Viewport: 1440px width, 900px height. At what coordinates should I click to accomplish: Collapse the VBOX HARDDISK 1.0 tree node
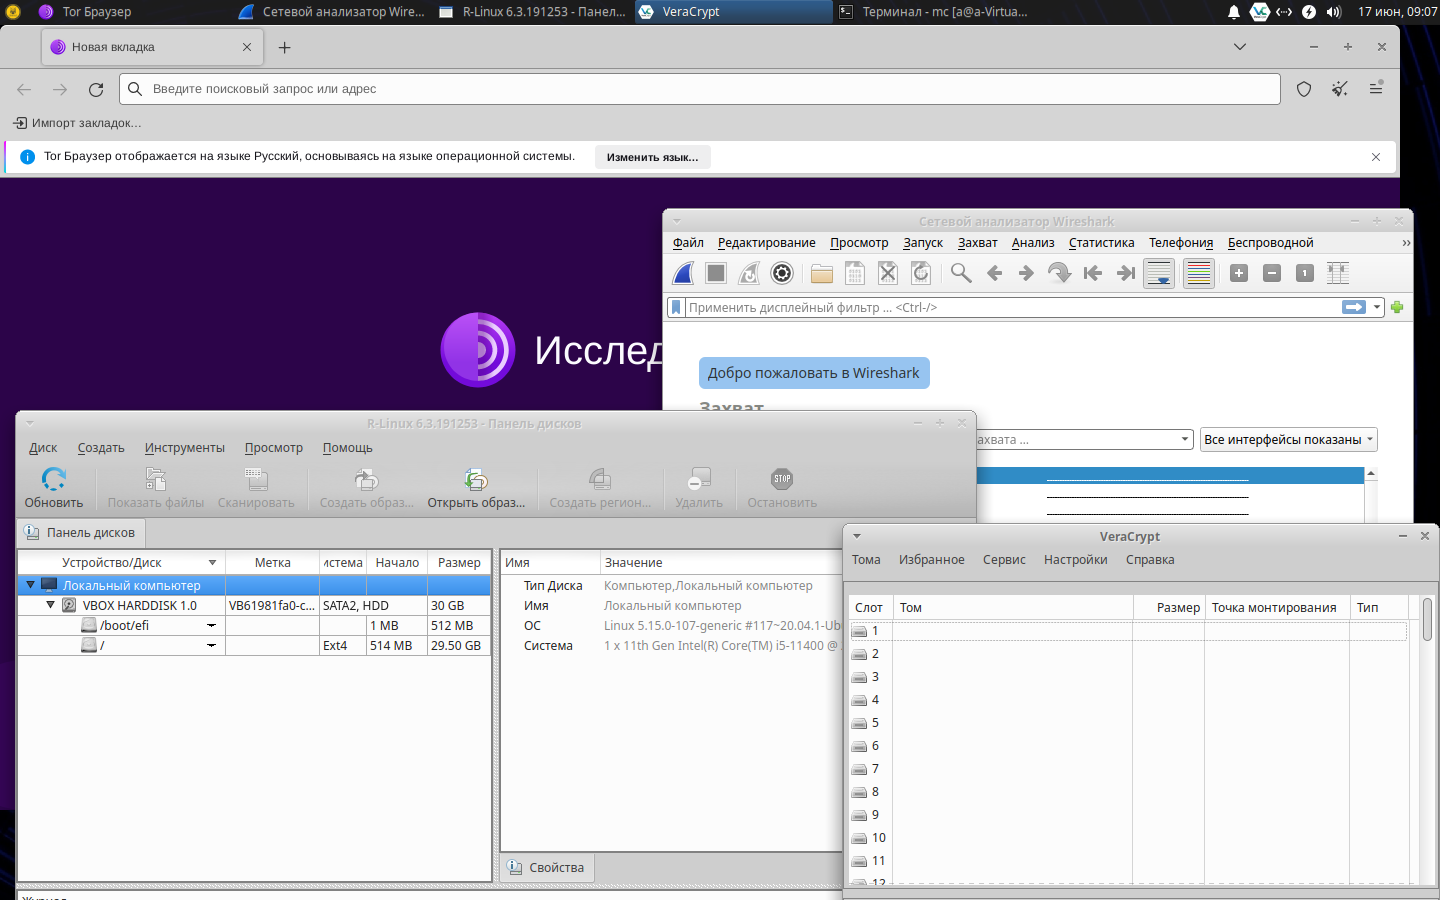coord(50,605)
